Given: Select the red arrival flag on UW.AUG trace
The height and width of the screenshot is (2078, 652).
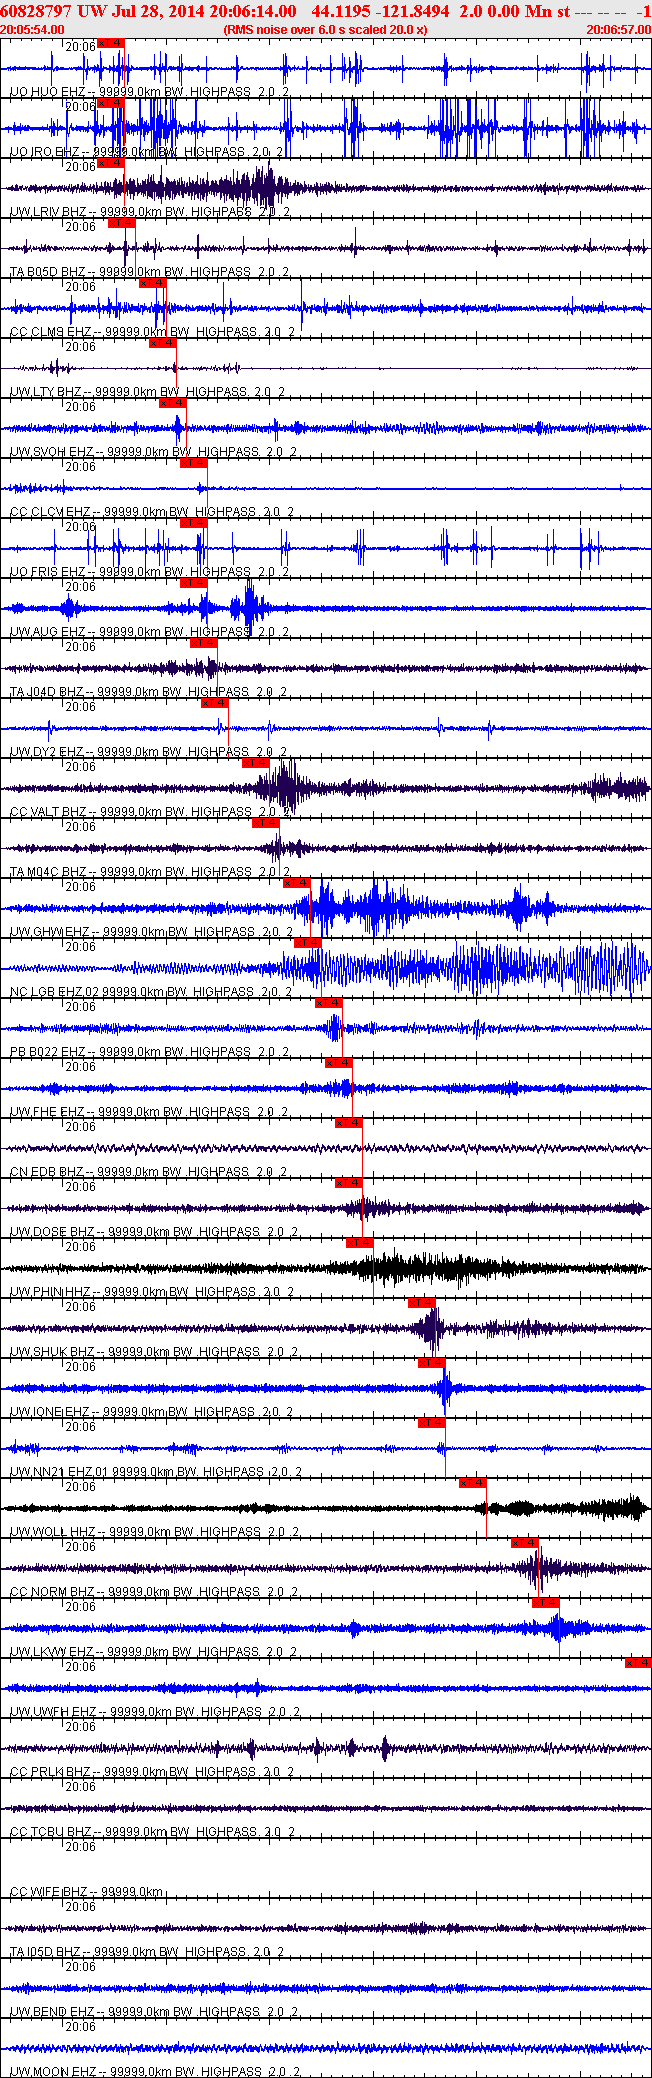Looking at the screenshot, I should (x=193, y=583).
